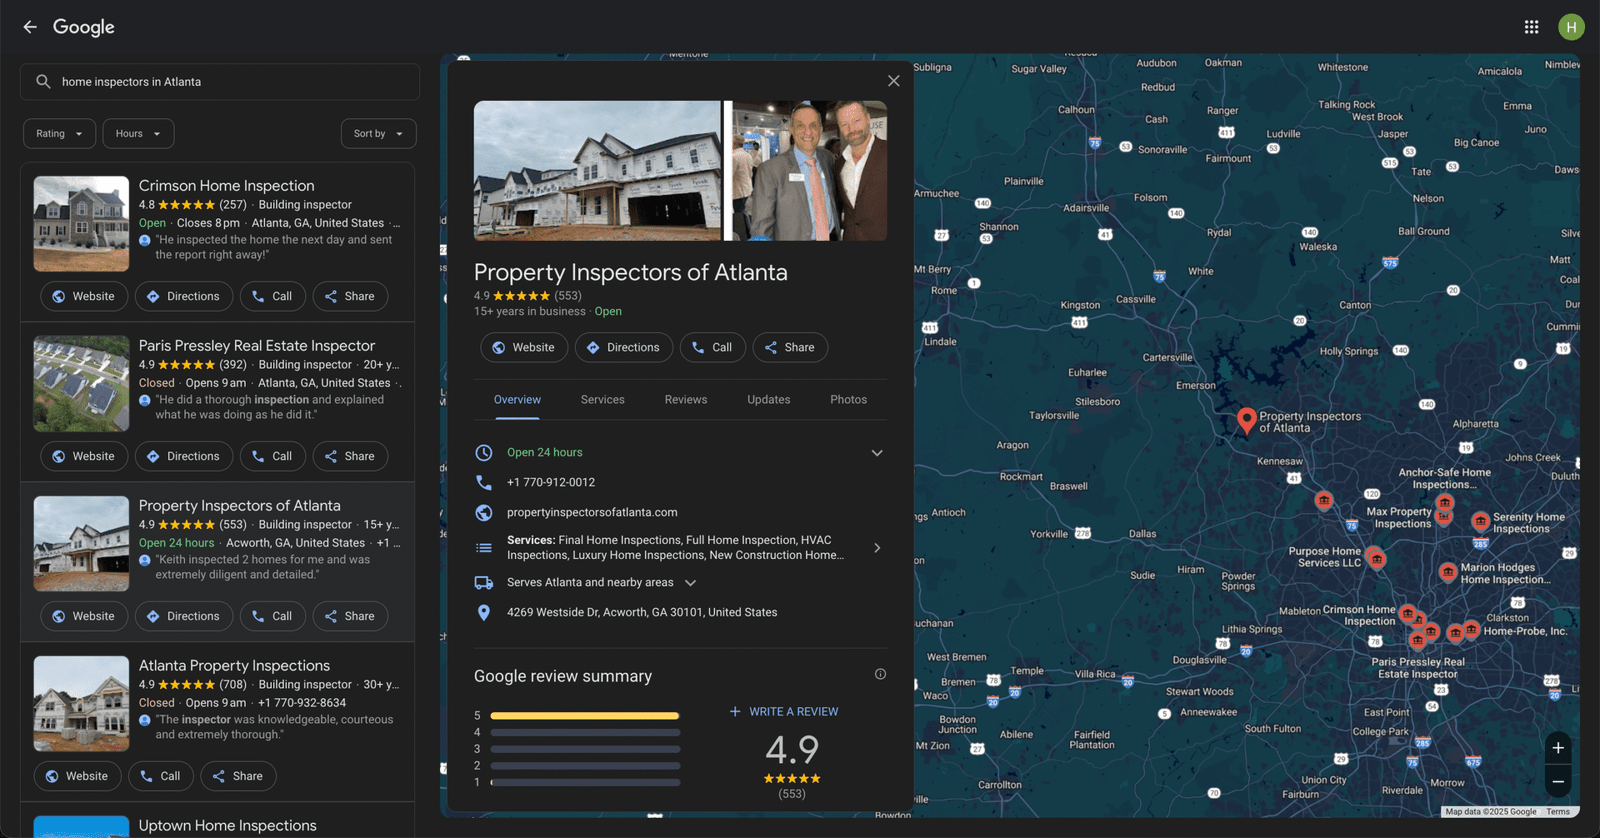Share Atlanta Property Inspections listing
Viewport: 1600px width, 838px height.
point(238,776)
